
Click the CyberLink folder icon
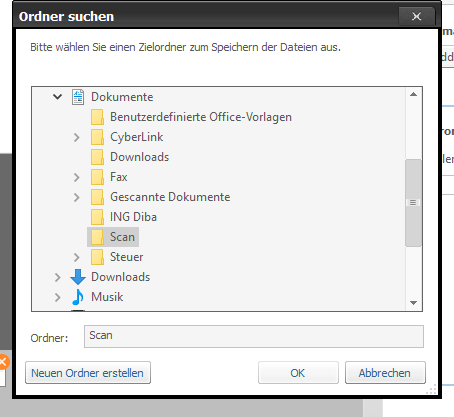[97, 137]
